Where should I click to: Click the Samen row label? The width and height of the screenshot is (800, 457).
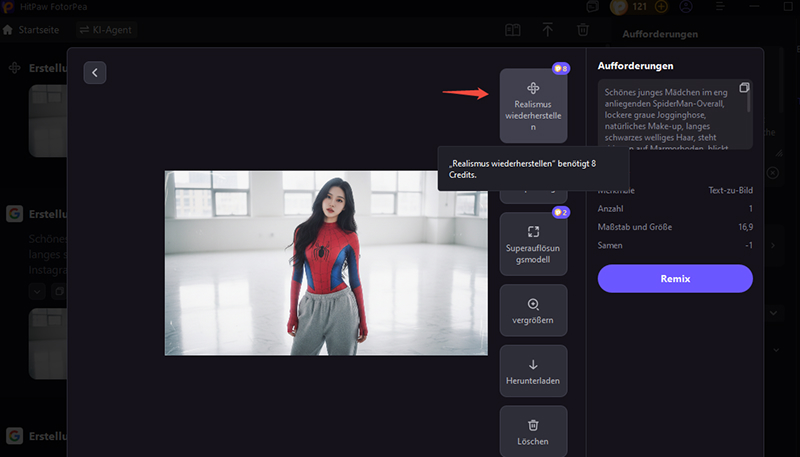[x=610, y=245]
